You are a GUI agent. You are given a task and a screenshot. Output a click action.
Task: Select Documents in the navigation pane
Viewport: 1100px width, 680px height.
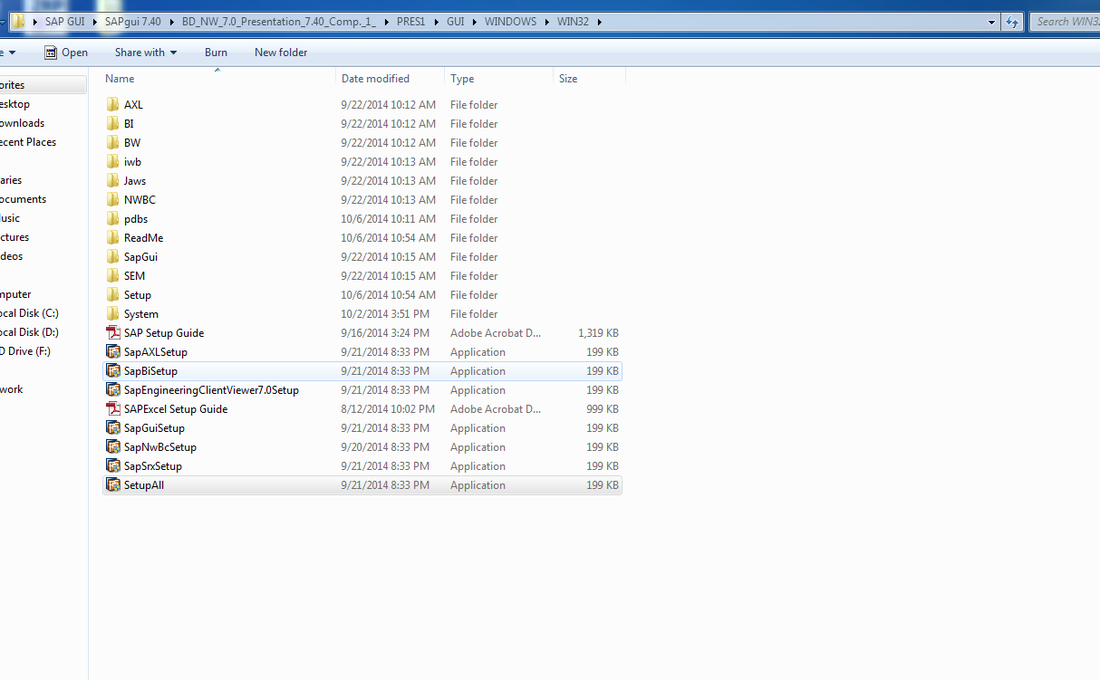[x=23, y=199]
